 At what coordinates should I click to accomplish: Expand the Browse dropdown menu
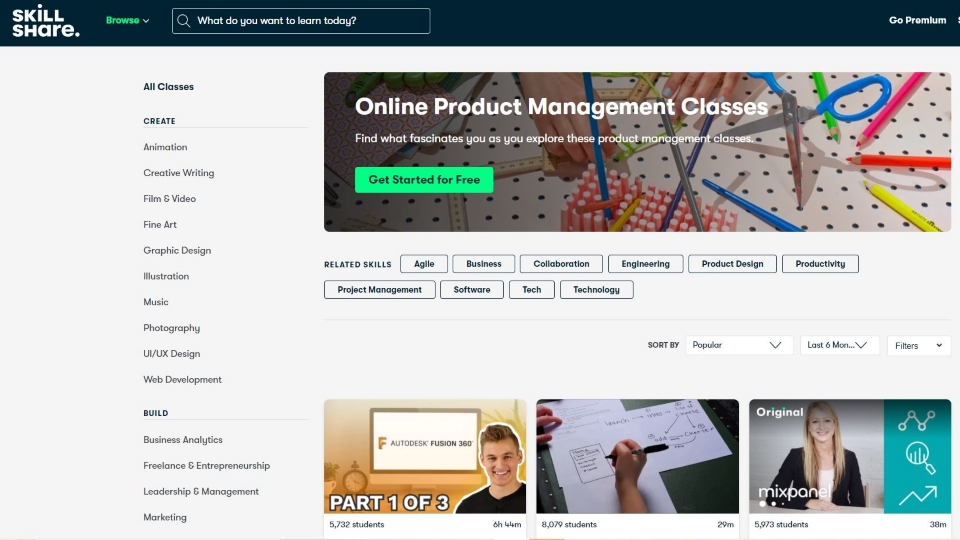coord(127,20)
